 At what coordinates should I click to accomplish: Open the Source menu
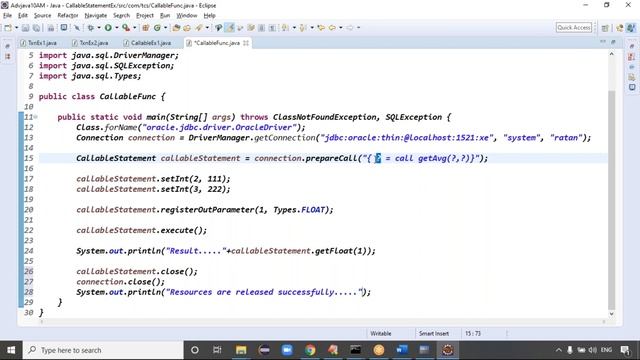[x=42, y=16]
